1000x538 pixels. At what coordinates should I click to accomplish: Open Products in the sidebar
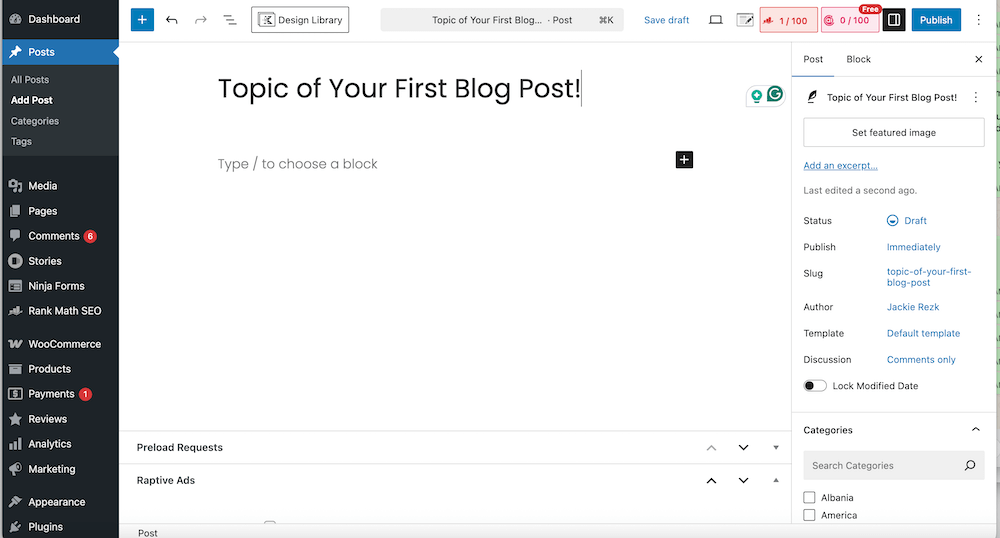[x=59, y=368]
